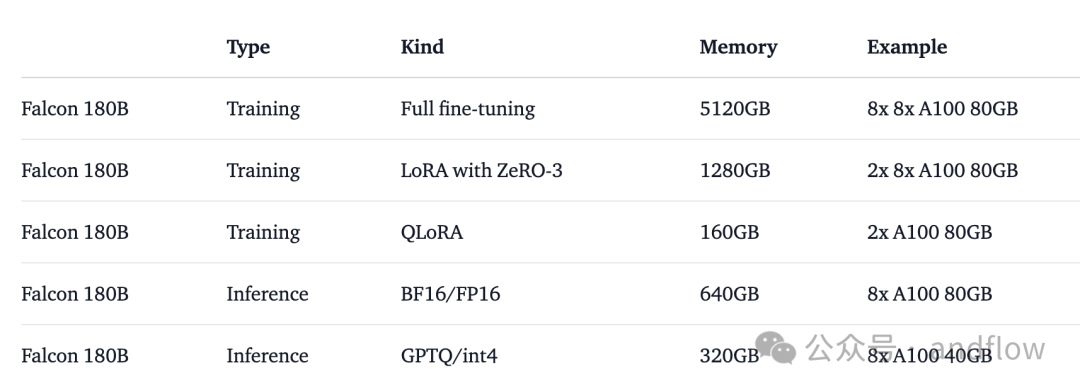Viewport: 1080px width, 392px height.
Task: Click the Kind column header
Action: tap(422, 47)
